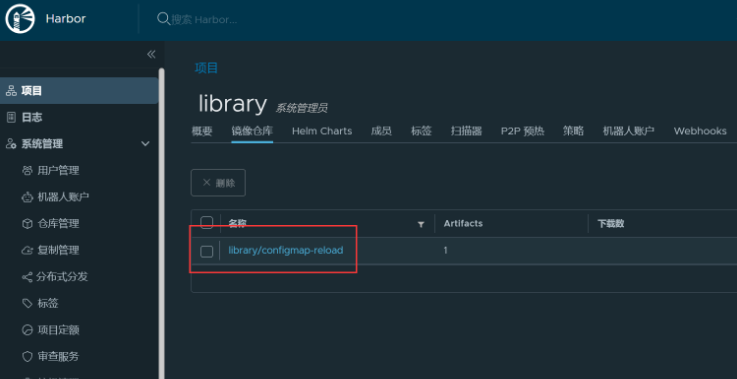Switch to the project 机器人账户 tab
This screenshot has height=379, width=737.
tap(628, 131)
